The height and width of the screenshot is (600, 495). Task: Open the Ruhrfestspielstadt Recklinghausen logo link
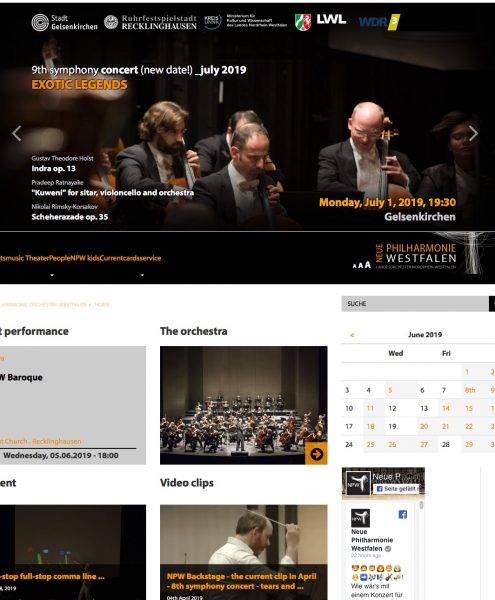pos(150,22)
